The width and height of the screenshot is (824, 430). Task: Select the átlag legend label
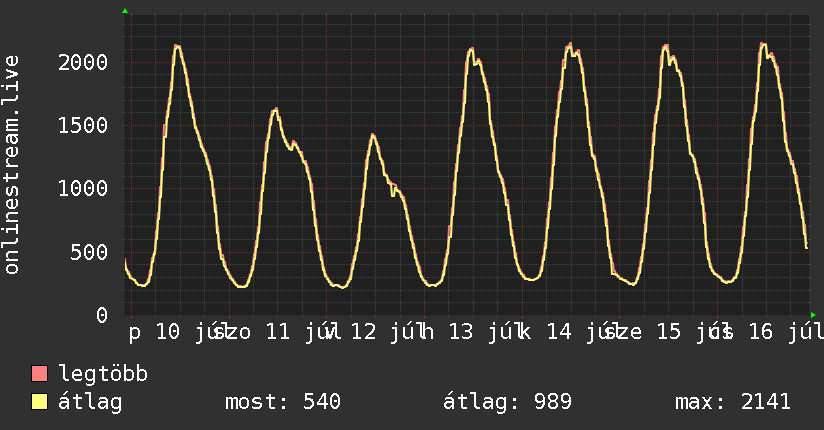[90, 402]
